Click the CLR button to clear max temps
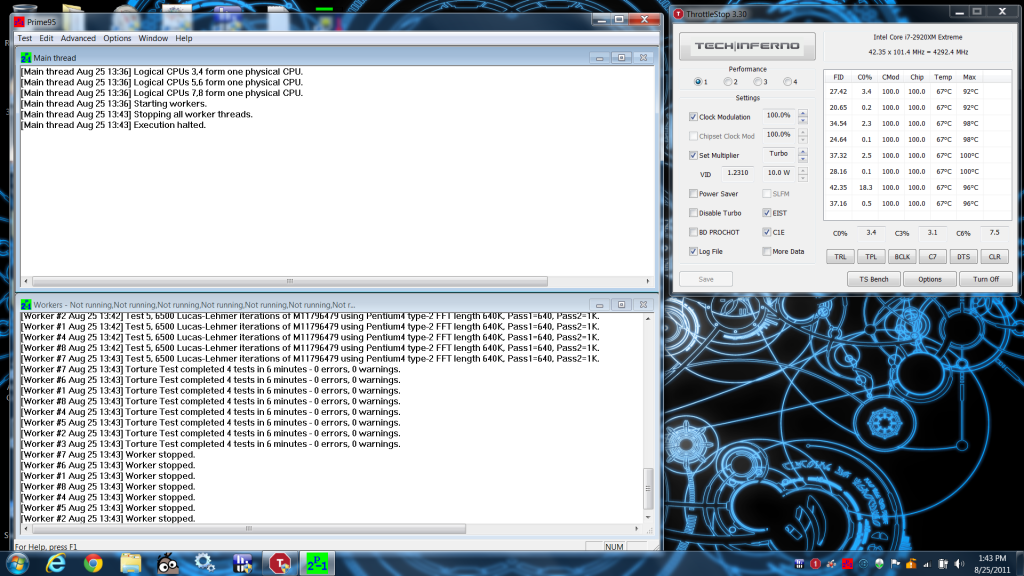 (994, 257)
